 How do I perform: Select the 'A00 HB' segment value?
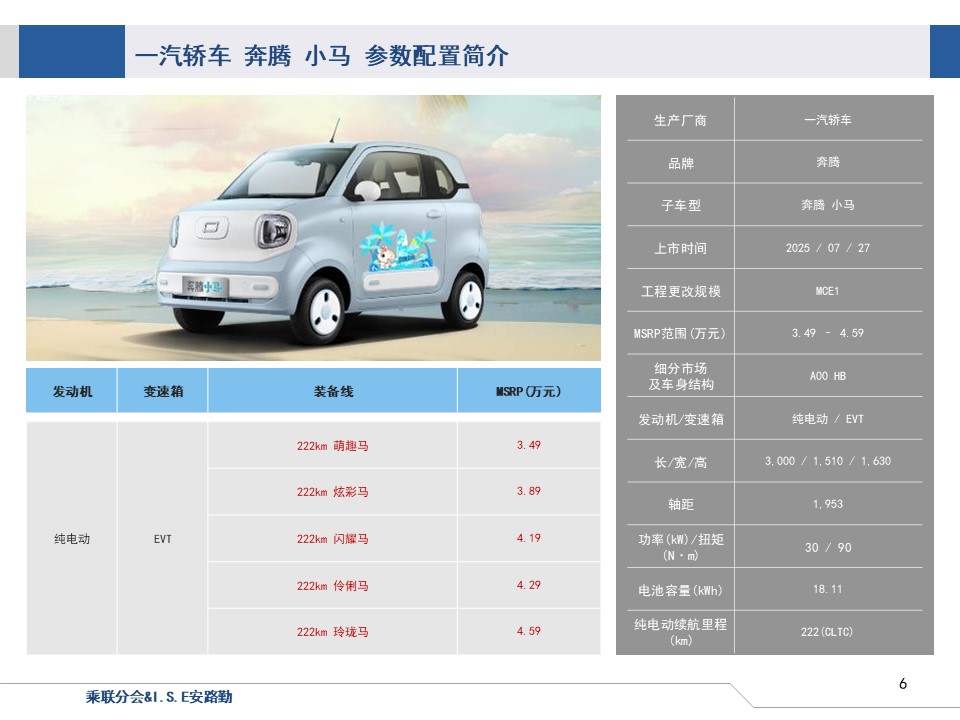(828, 376)
